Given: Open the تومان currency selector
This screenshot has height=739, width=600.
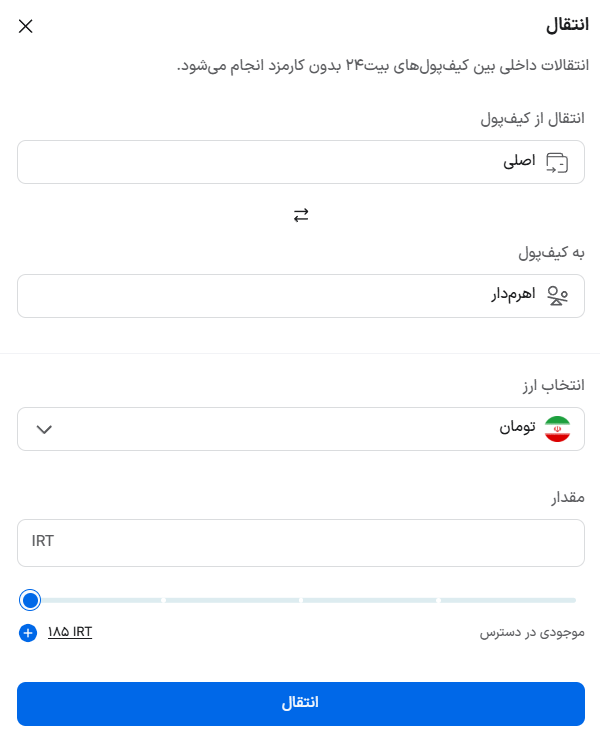Looking at the screenshot, I should 300,429.
